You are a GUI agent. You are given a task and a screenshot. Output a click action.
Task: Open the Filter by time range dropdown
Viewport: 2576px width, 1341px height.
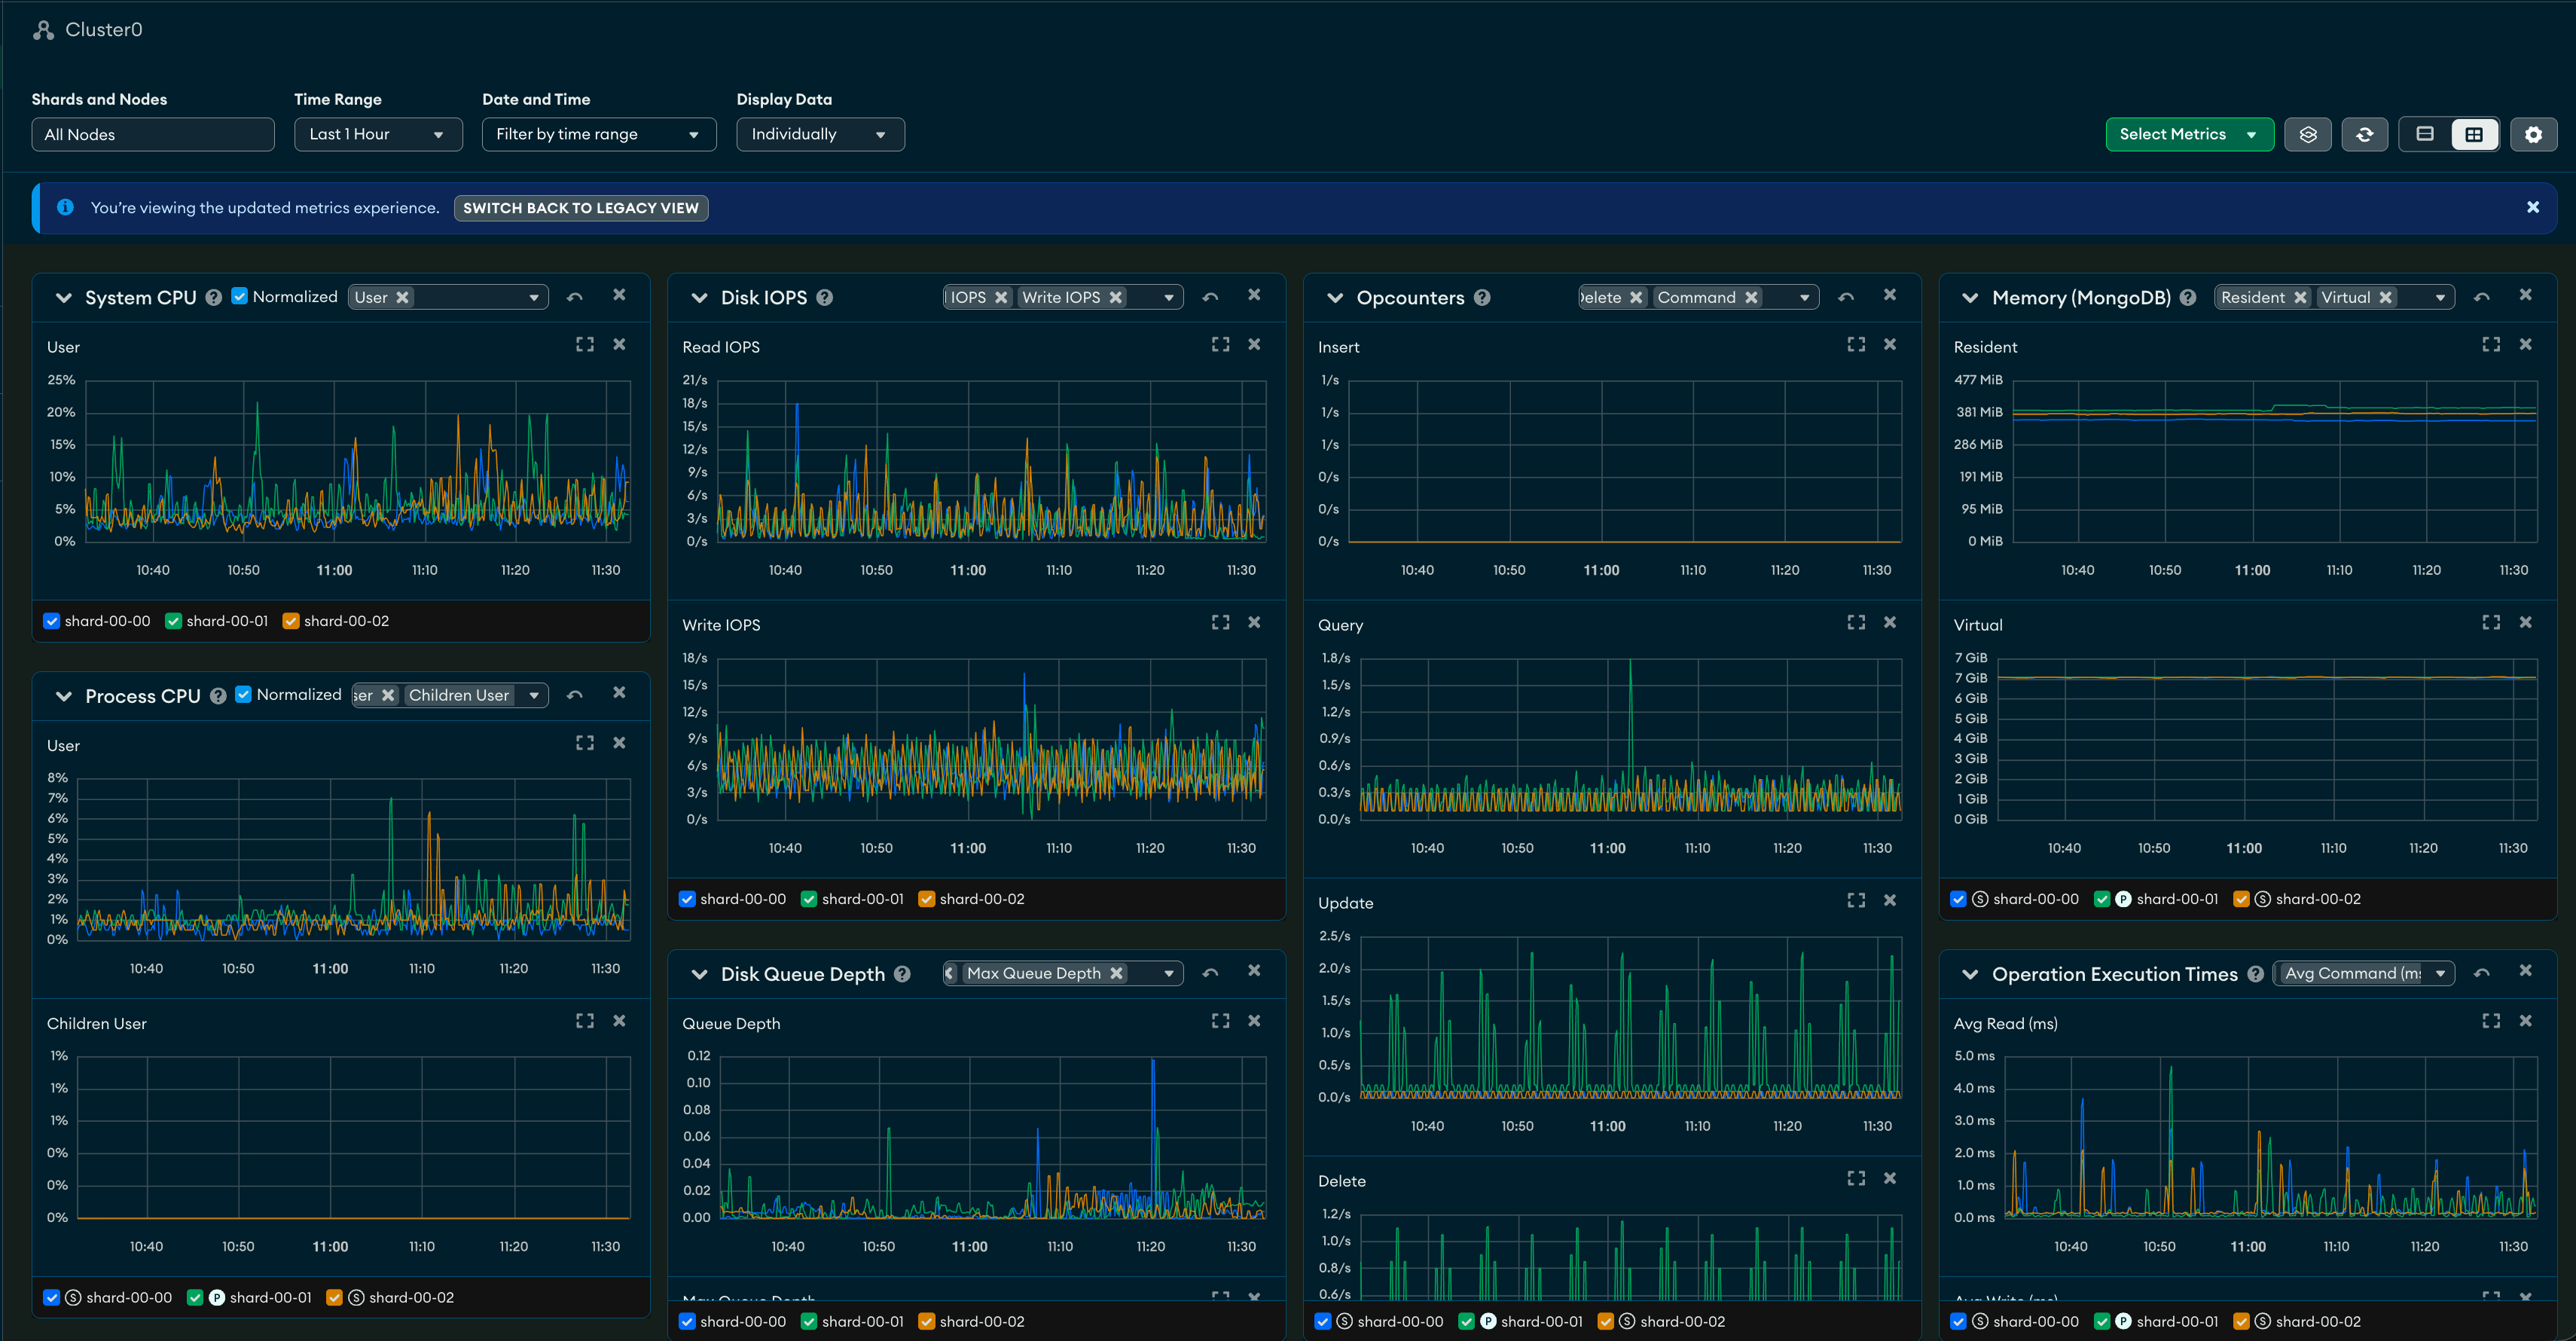(599, 134)
